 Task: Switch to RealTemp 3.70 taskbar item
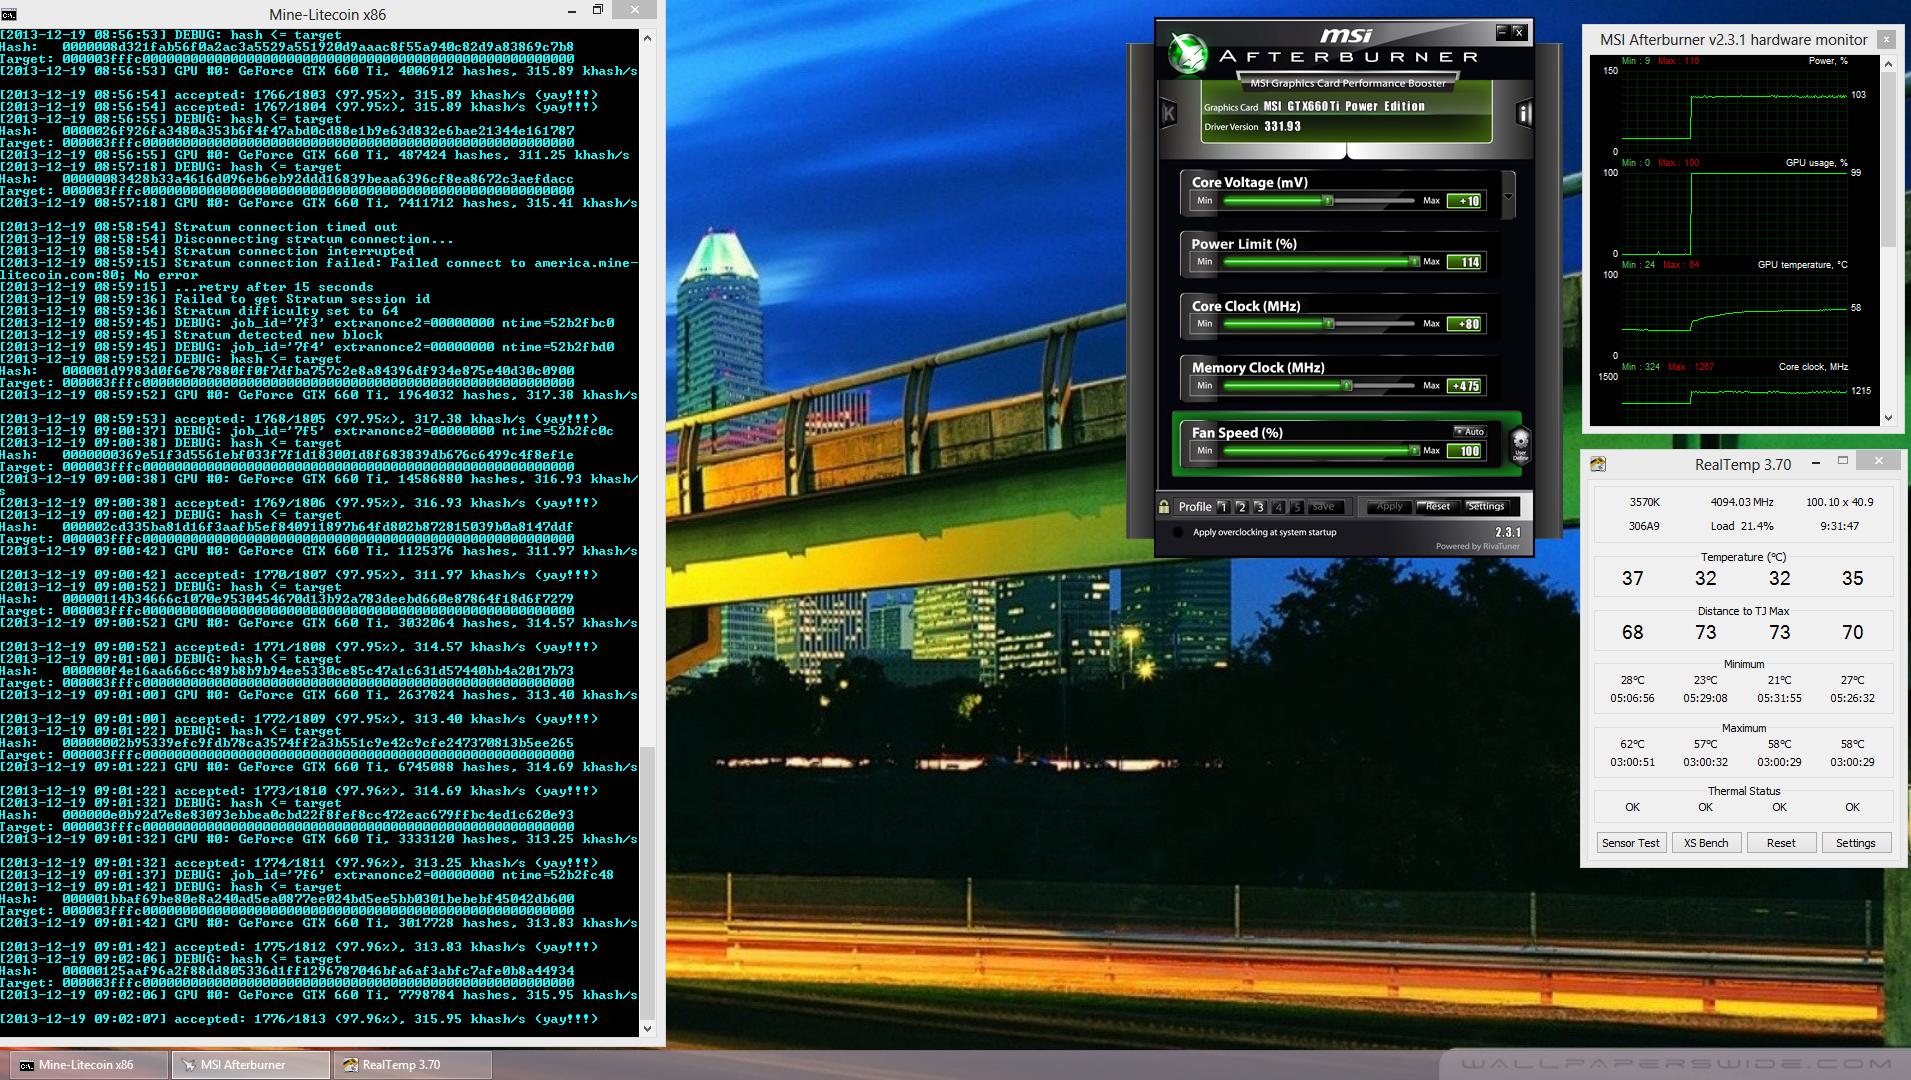413,1065
